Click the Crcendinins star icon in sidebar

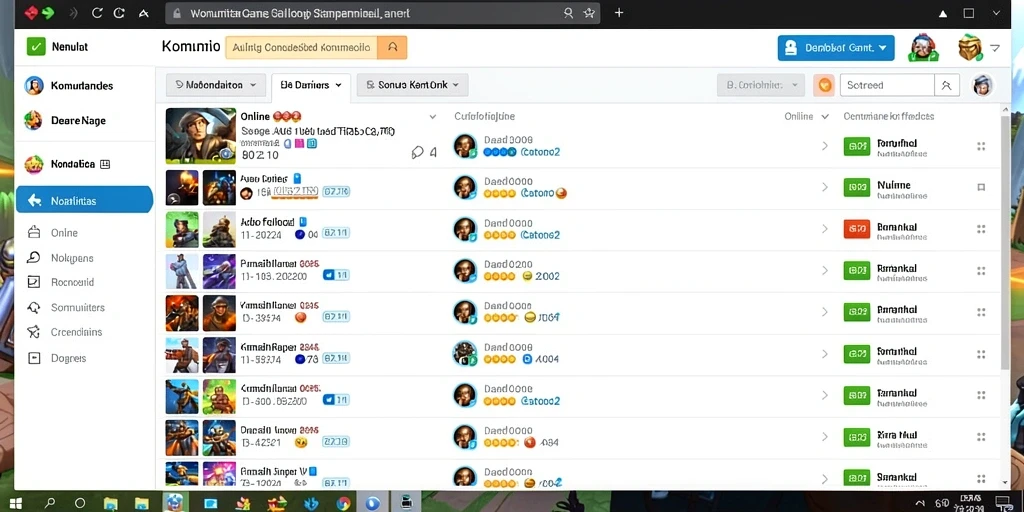click(x=33, y=332)
